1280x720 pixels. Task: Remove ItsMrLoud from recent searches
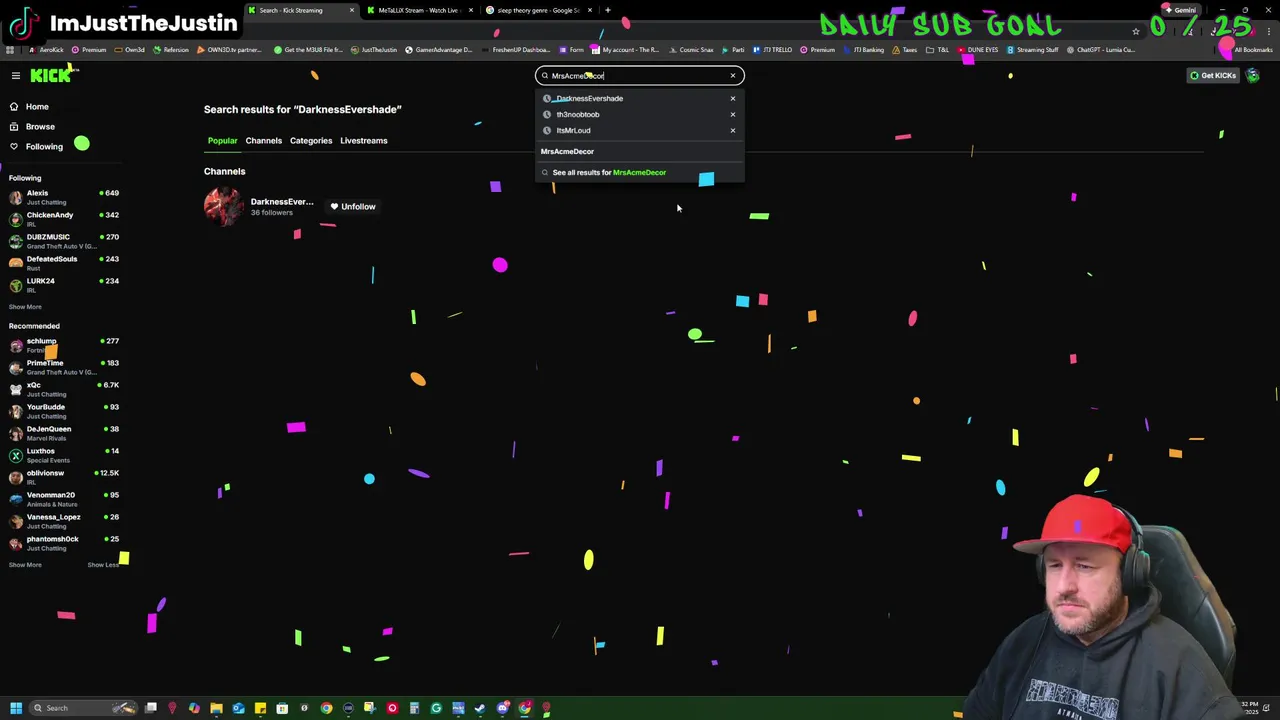(x=733, y=130)
